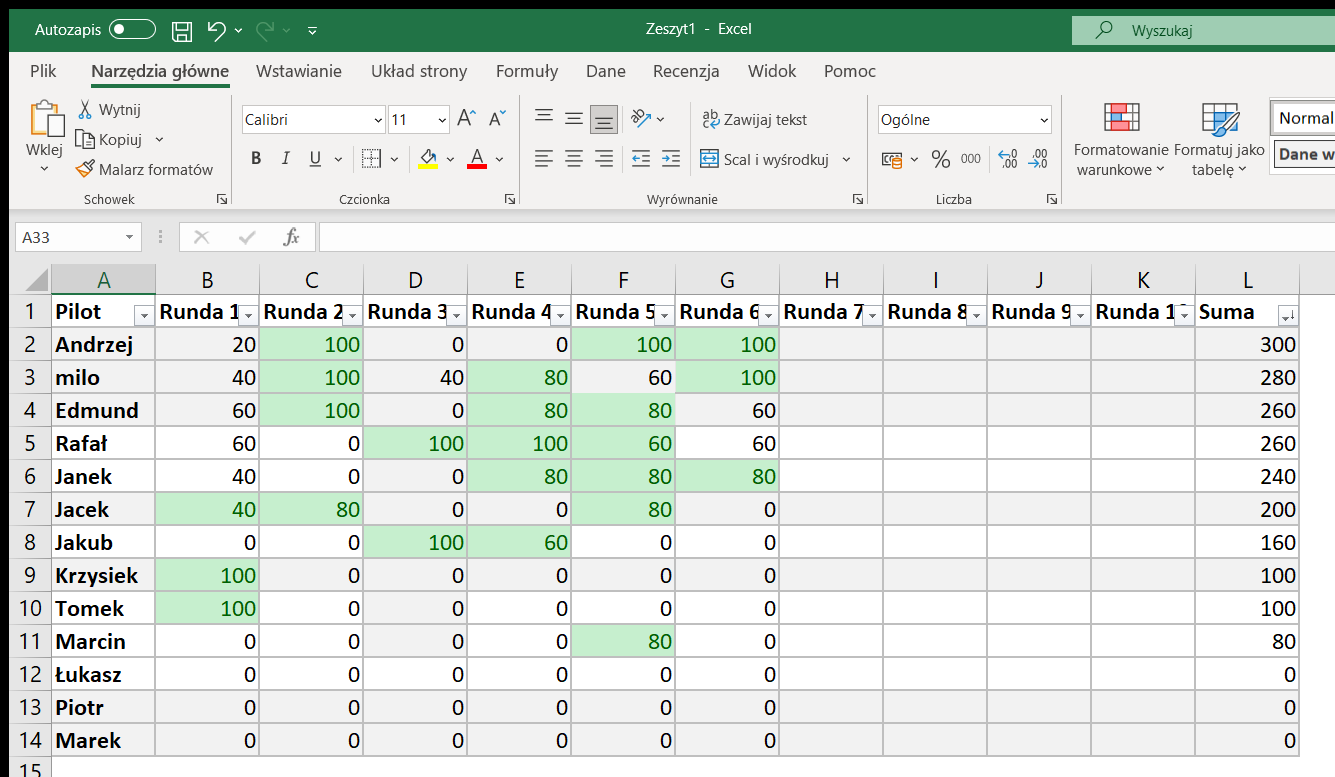
Task: Align text to middle vertically
Action: [574, 118]
